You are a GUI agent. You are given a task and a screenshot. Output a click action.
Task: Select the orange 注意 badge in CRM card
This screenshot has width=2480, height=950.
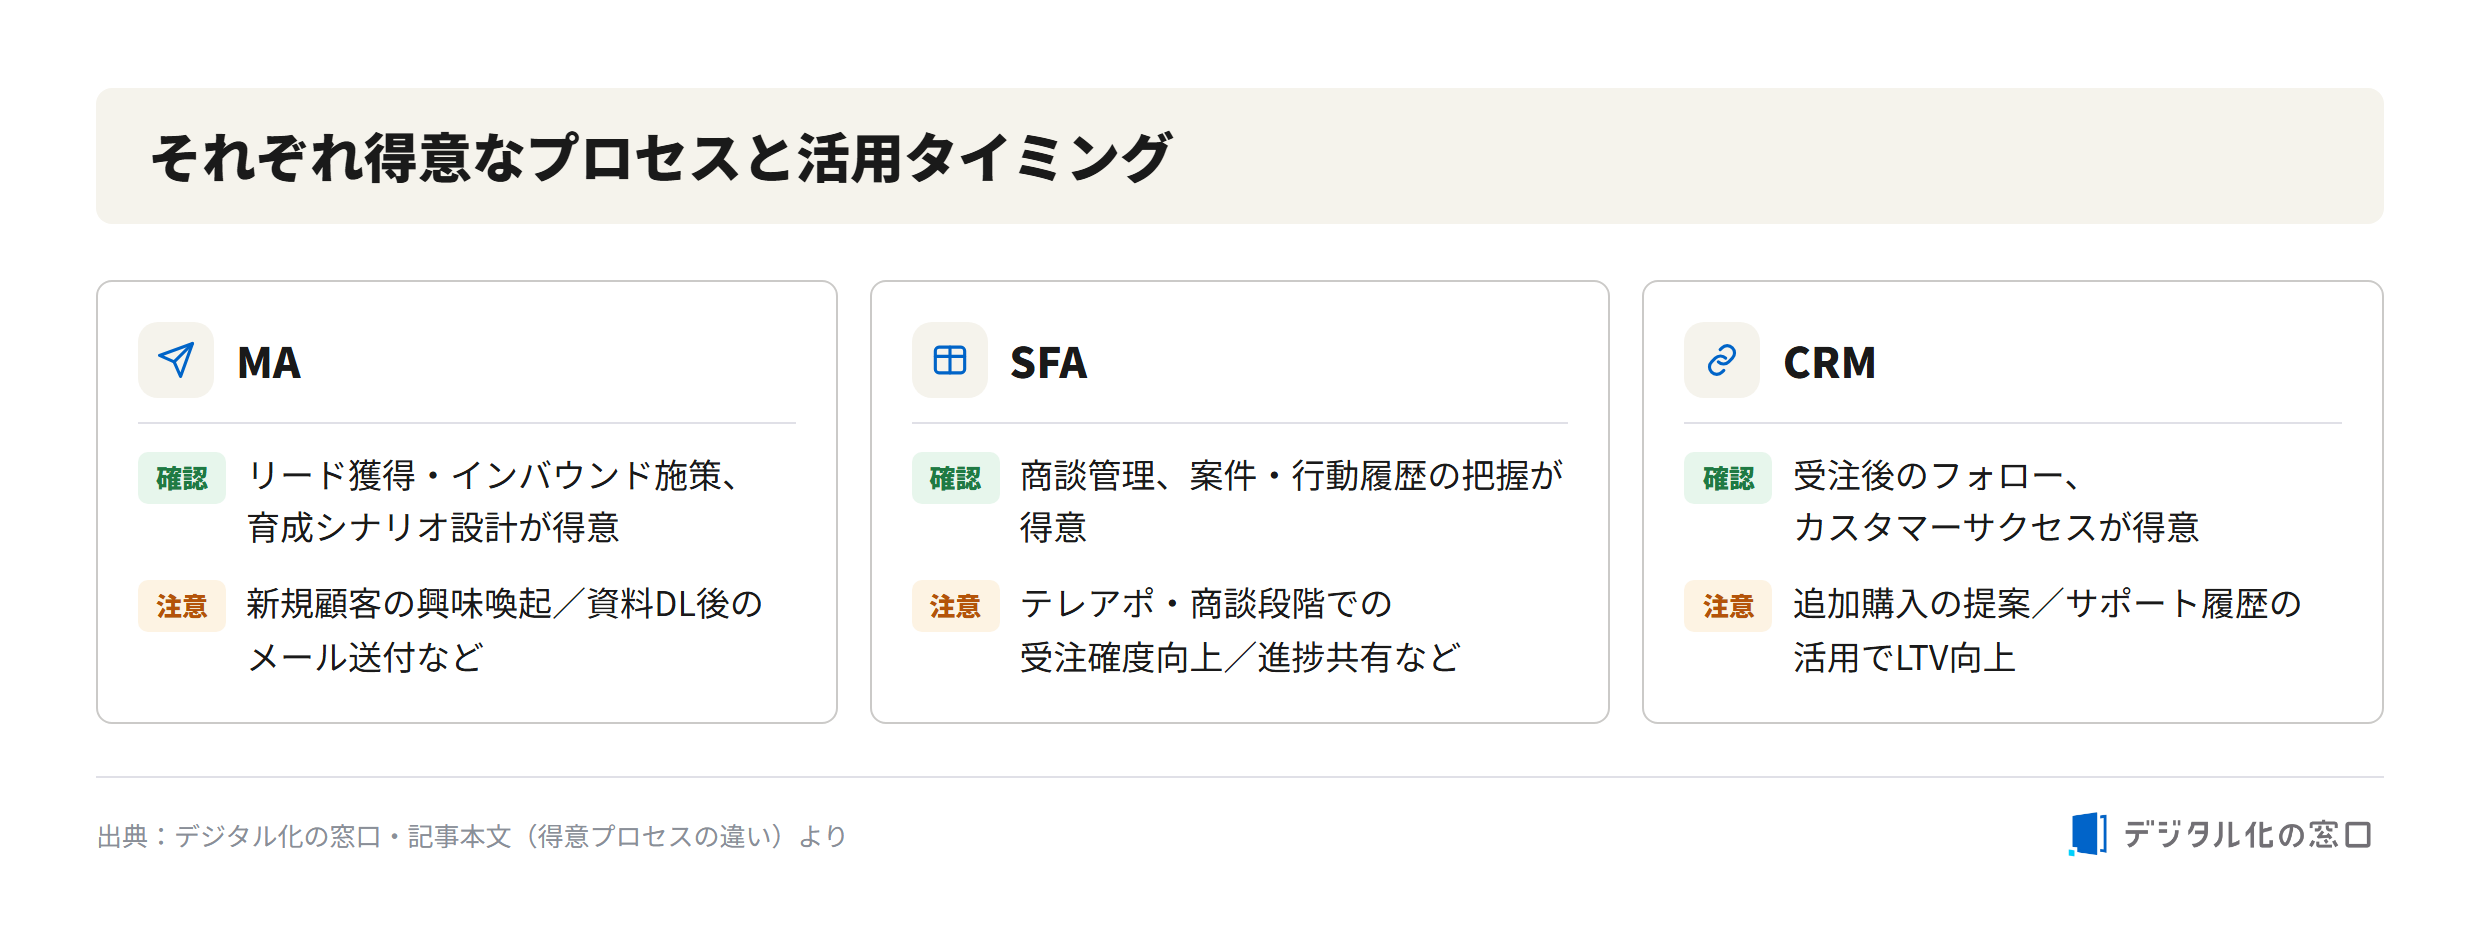pos(1728,606)
